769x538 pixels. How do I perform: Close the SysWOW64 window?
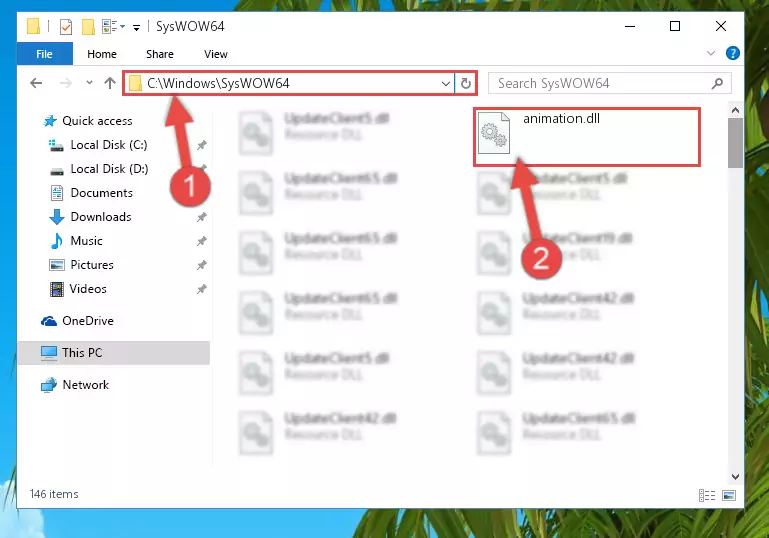(x=720, y=26)
